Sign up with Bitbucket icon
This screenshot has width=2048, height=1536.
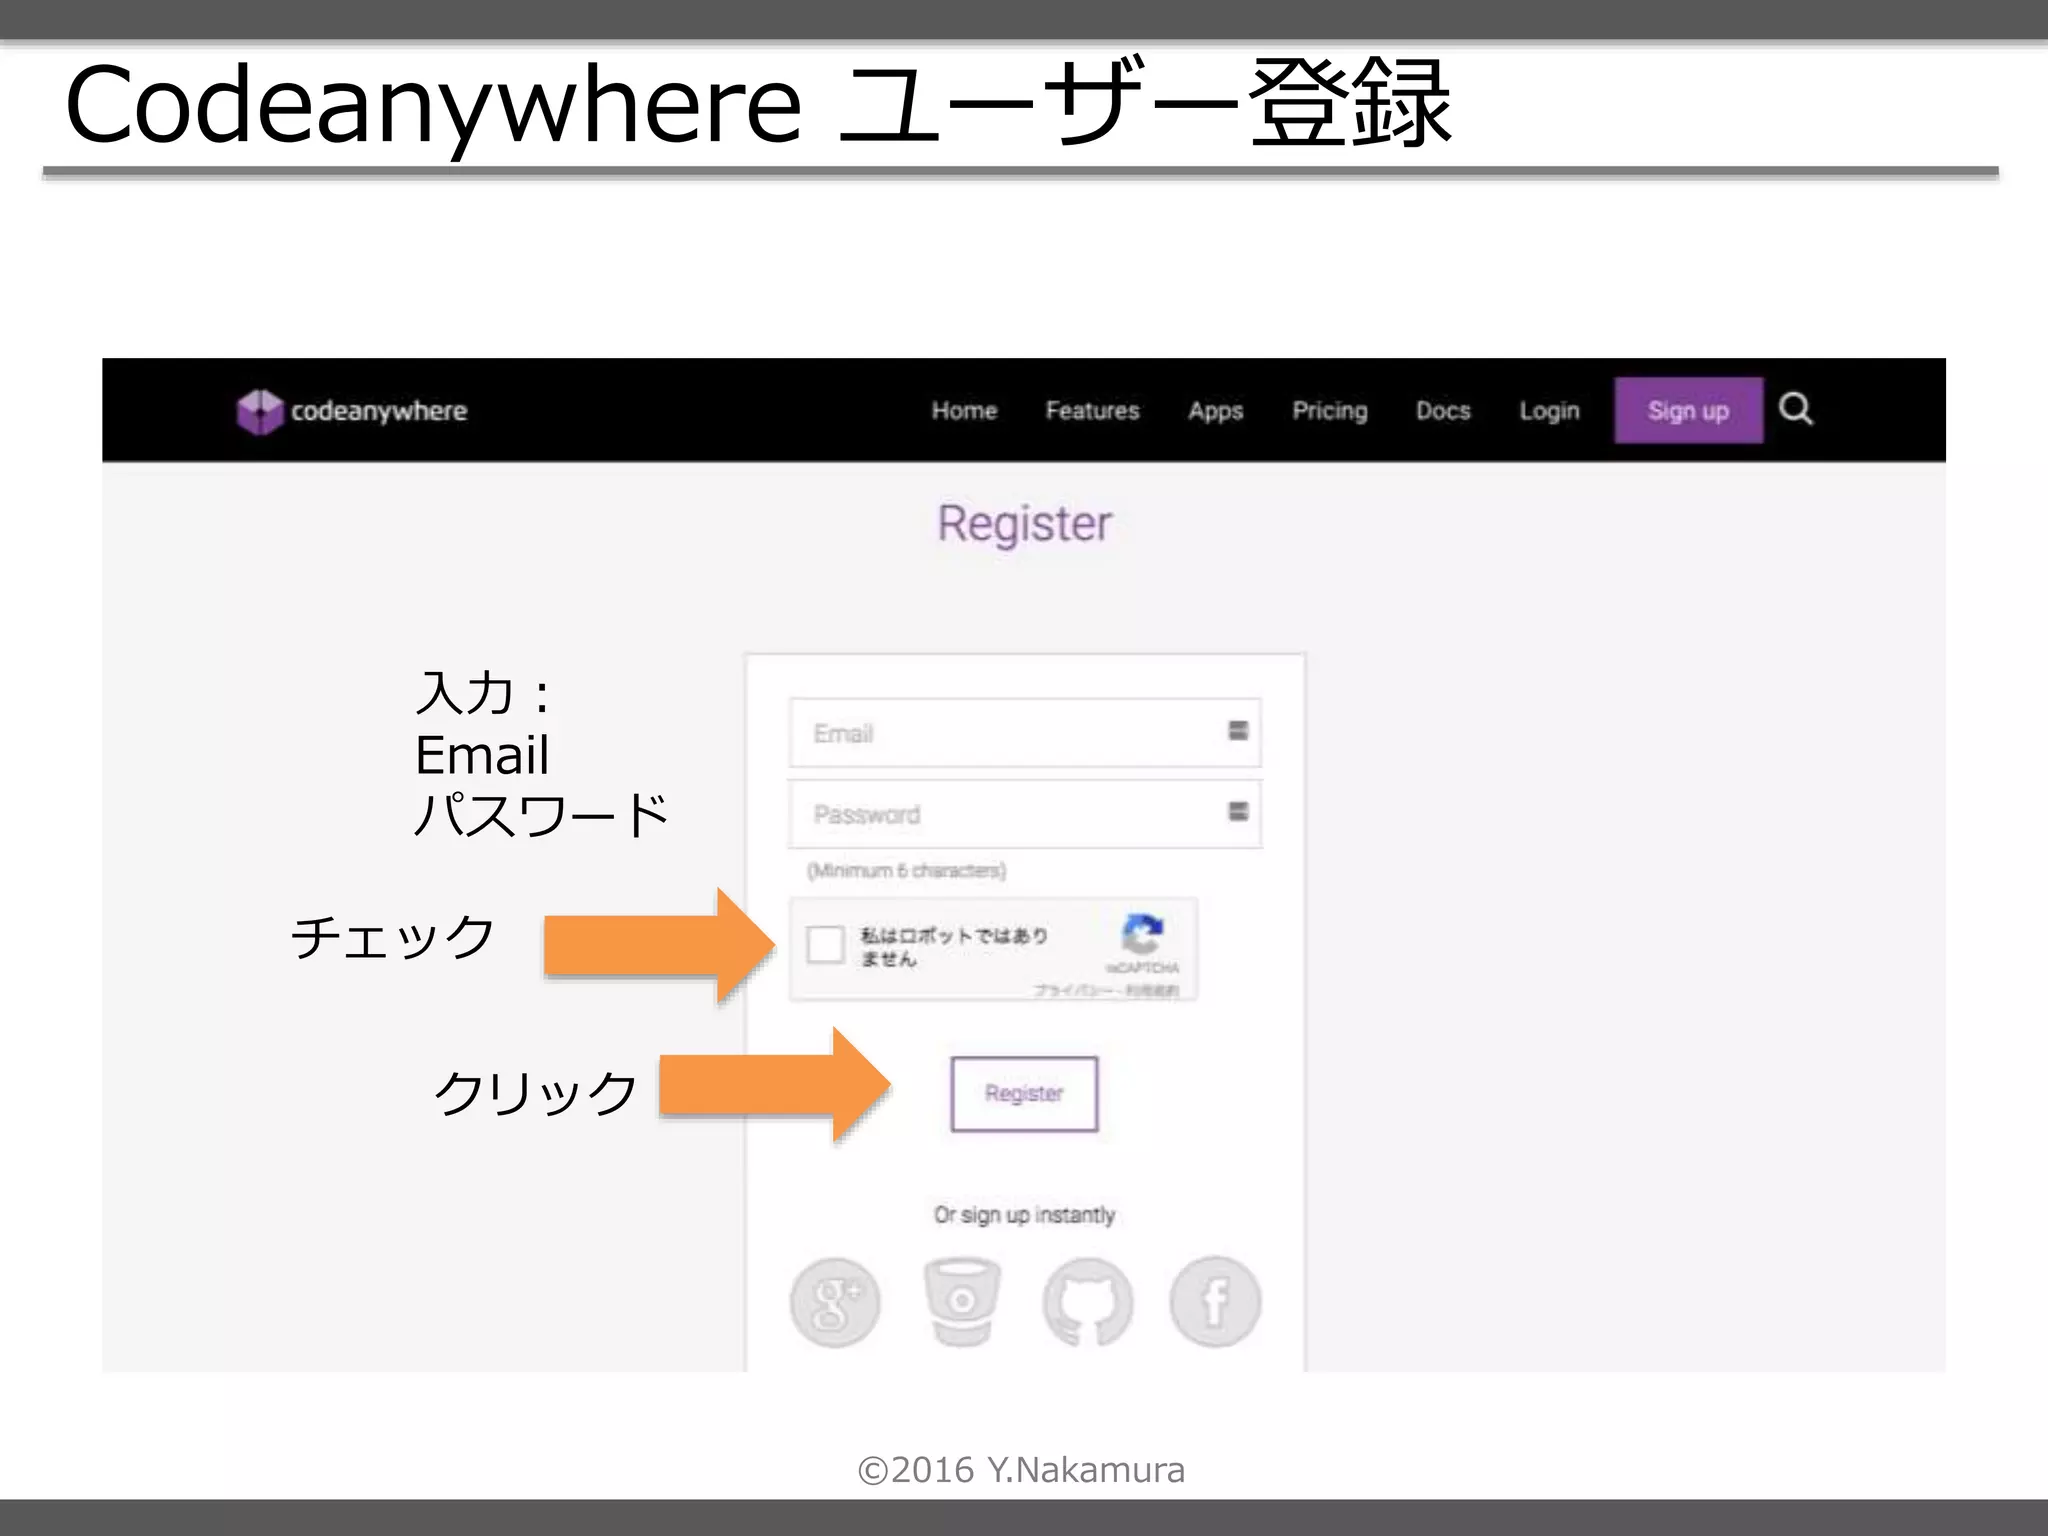(x=962, y=1302)
